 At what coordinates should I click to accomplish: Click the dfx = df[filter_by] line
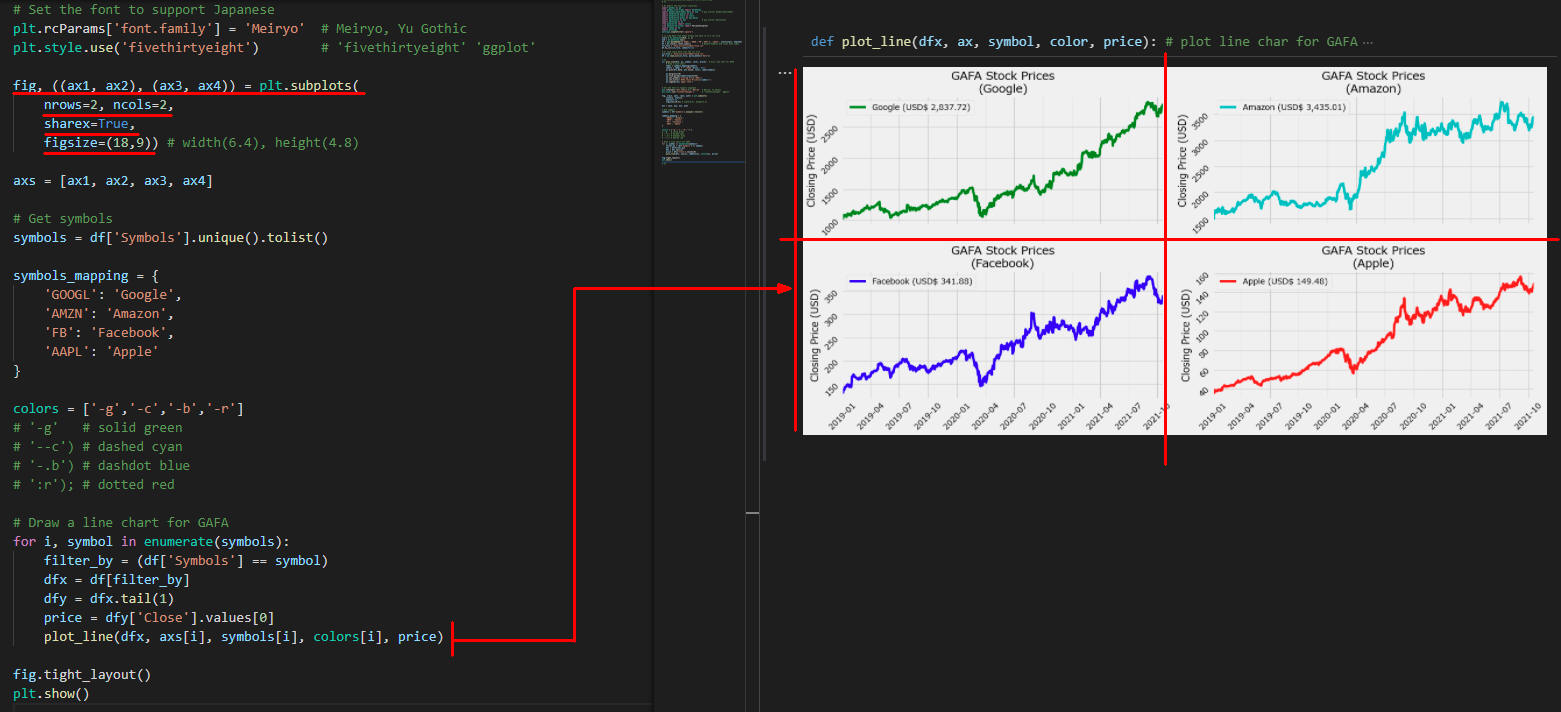coord(117,579)
